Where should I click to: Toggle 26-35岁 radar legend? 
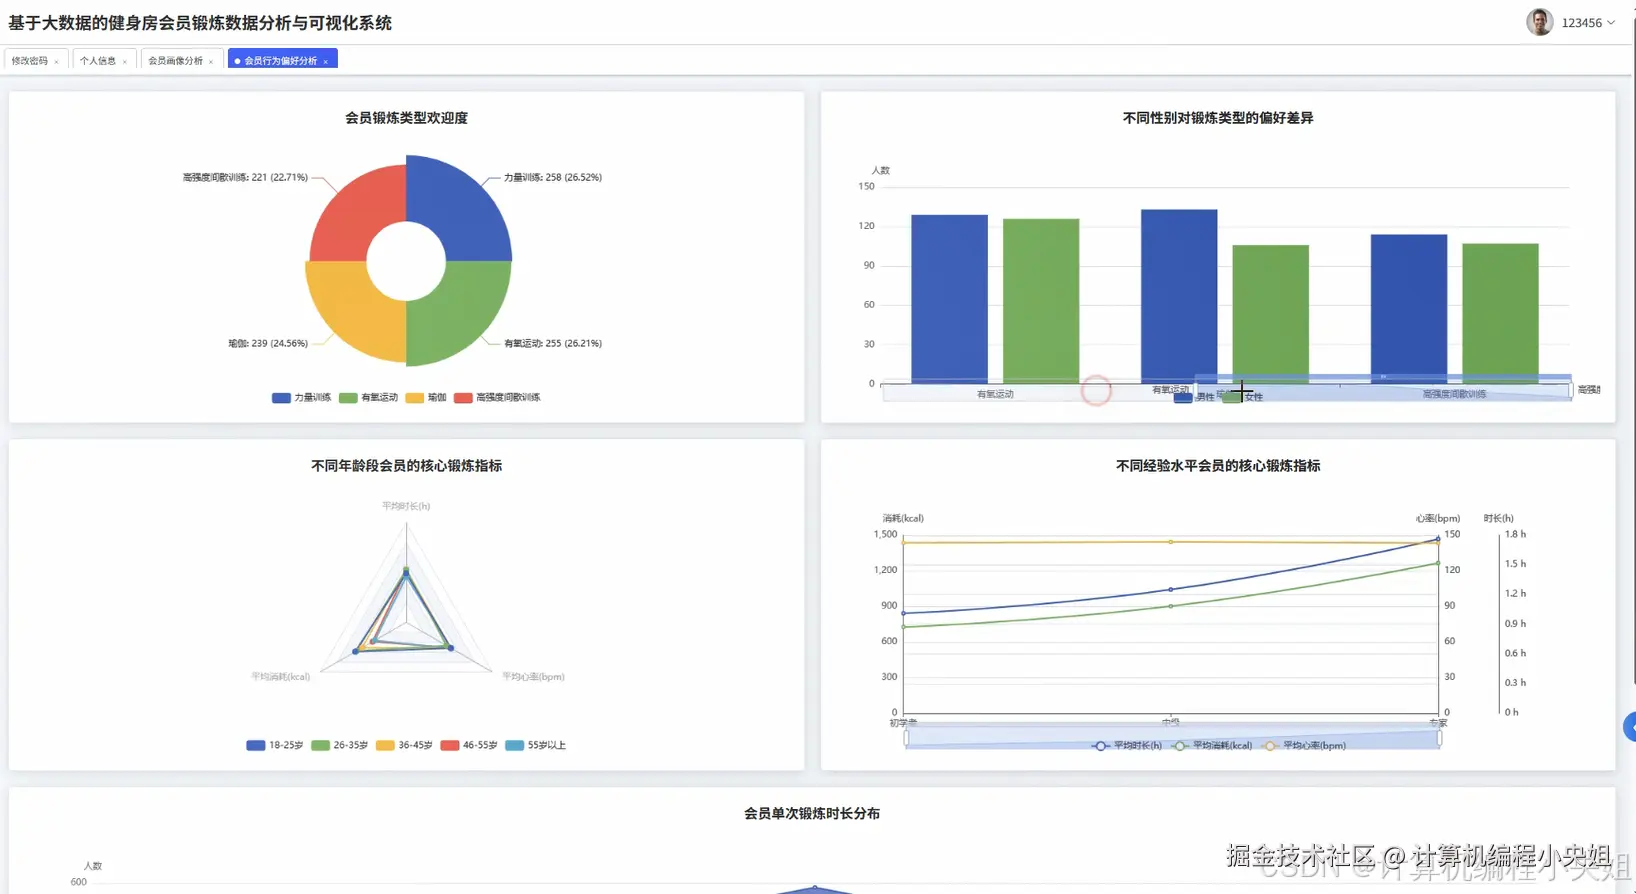[339, 746]
